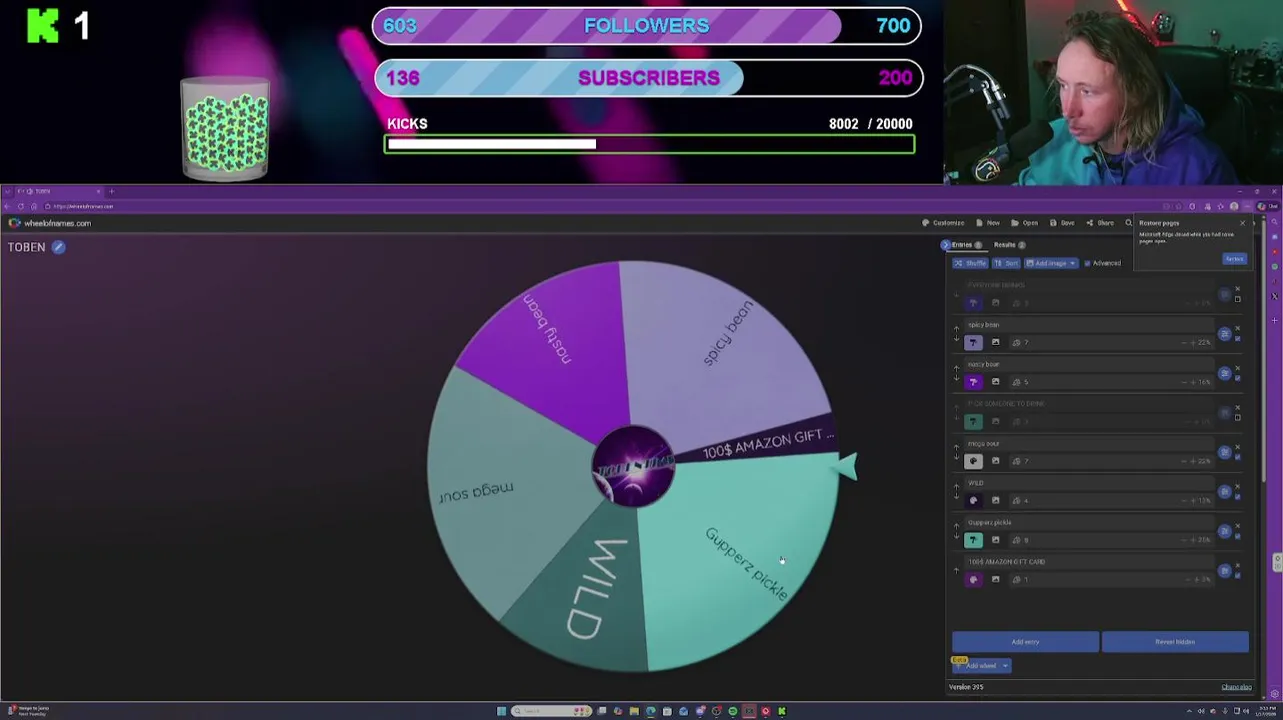This screenshot has width=1283, height=720.
Task: Move 100$ AMAZON GIFT CARD entry up
Action: pos(956,570)
